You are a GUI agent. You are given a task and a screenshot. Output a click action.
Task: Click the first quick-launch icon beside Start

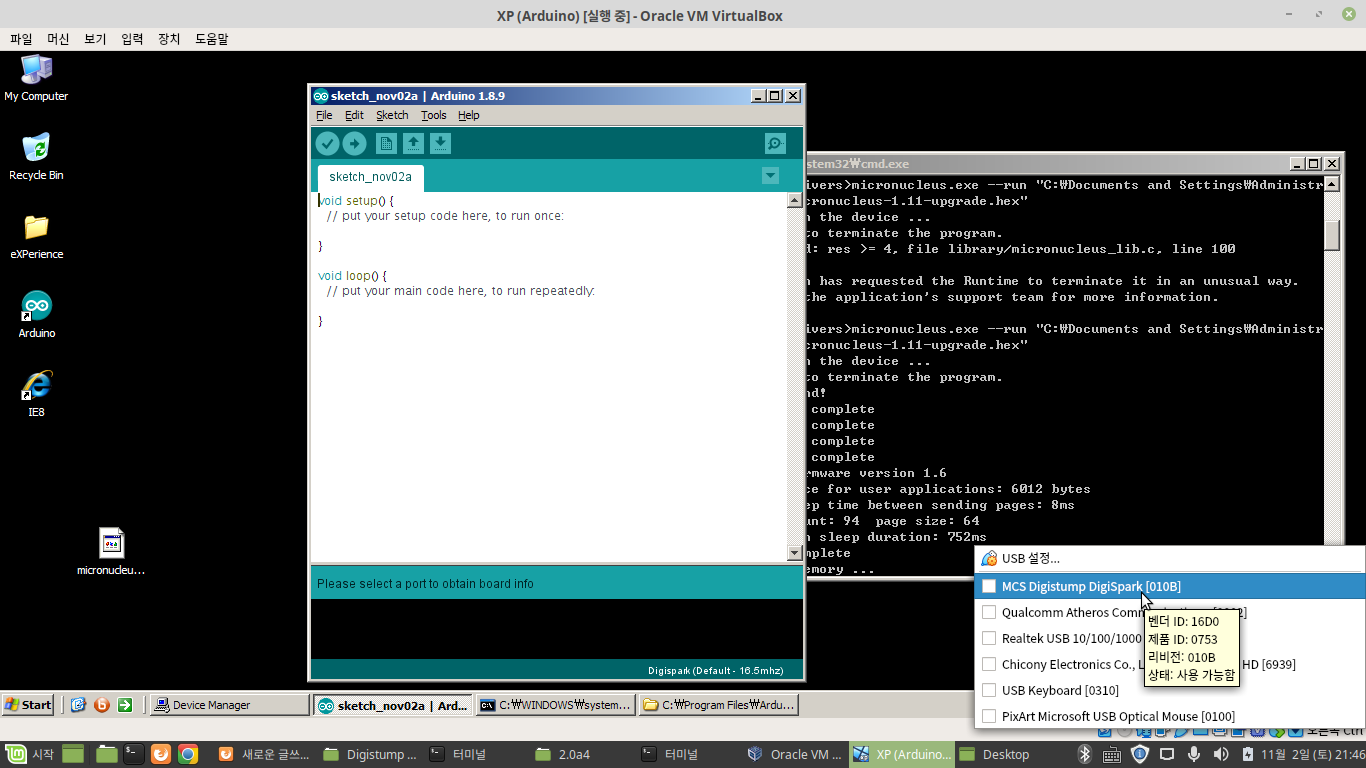pyautogui.click(x=78, y=705)
